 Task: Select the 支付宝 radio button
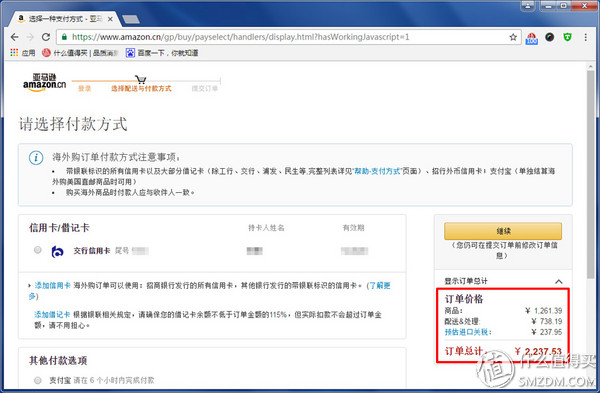tap(38, 380)
